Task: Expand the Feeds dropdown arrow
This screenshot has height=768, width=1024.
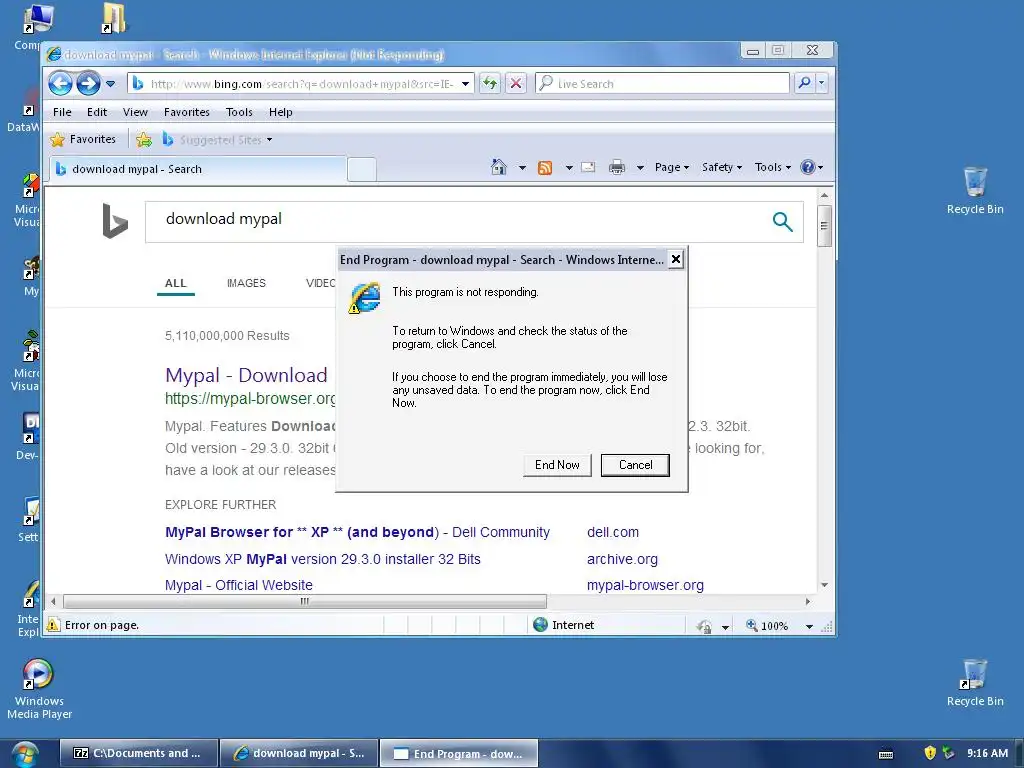Action: pyautogui.click(x=569, y=168)
